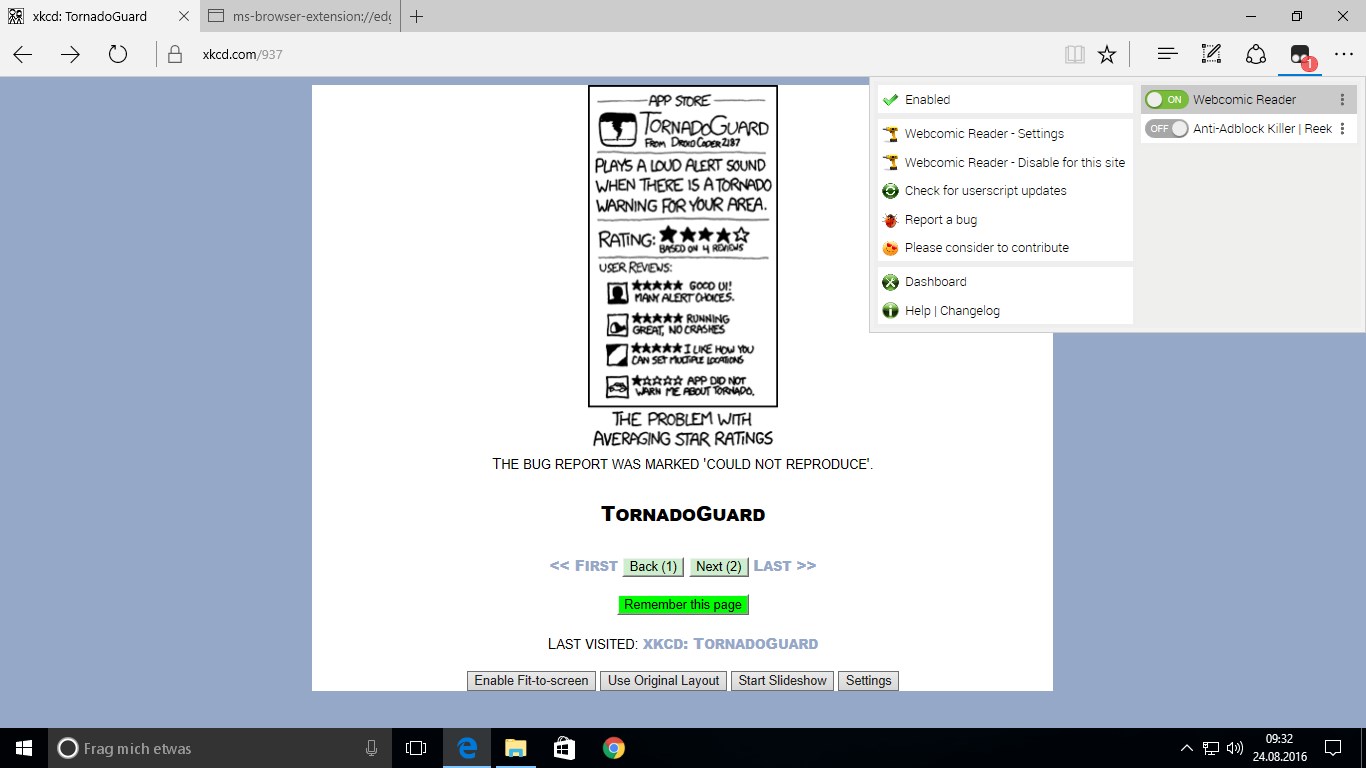Image resolution: width=1366 pixels, height=768 pixels.
Task: Expand options dots for Webcomic Reader
Action: point(1342,100)
